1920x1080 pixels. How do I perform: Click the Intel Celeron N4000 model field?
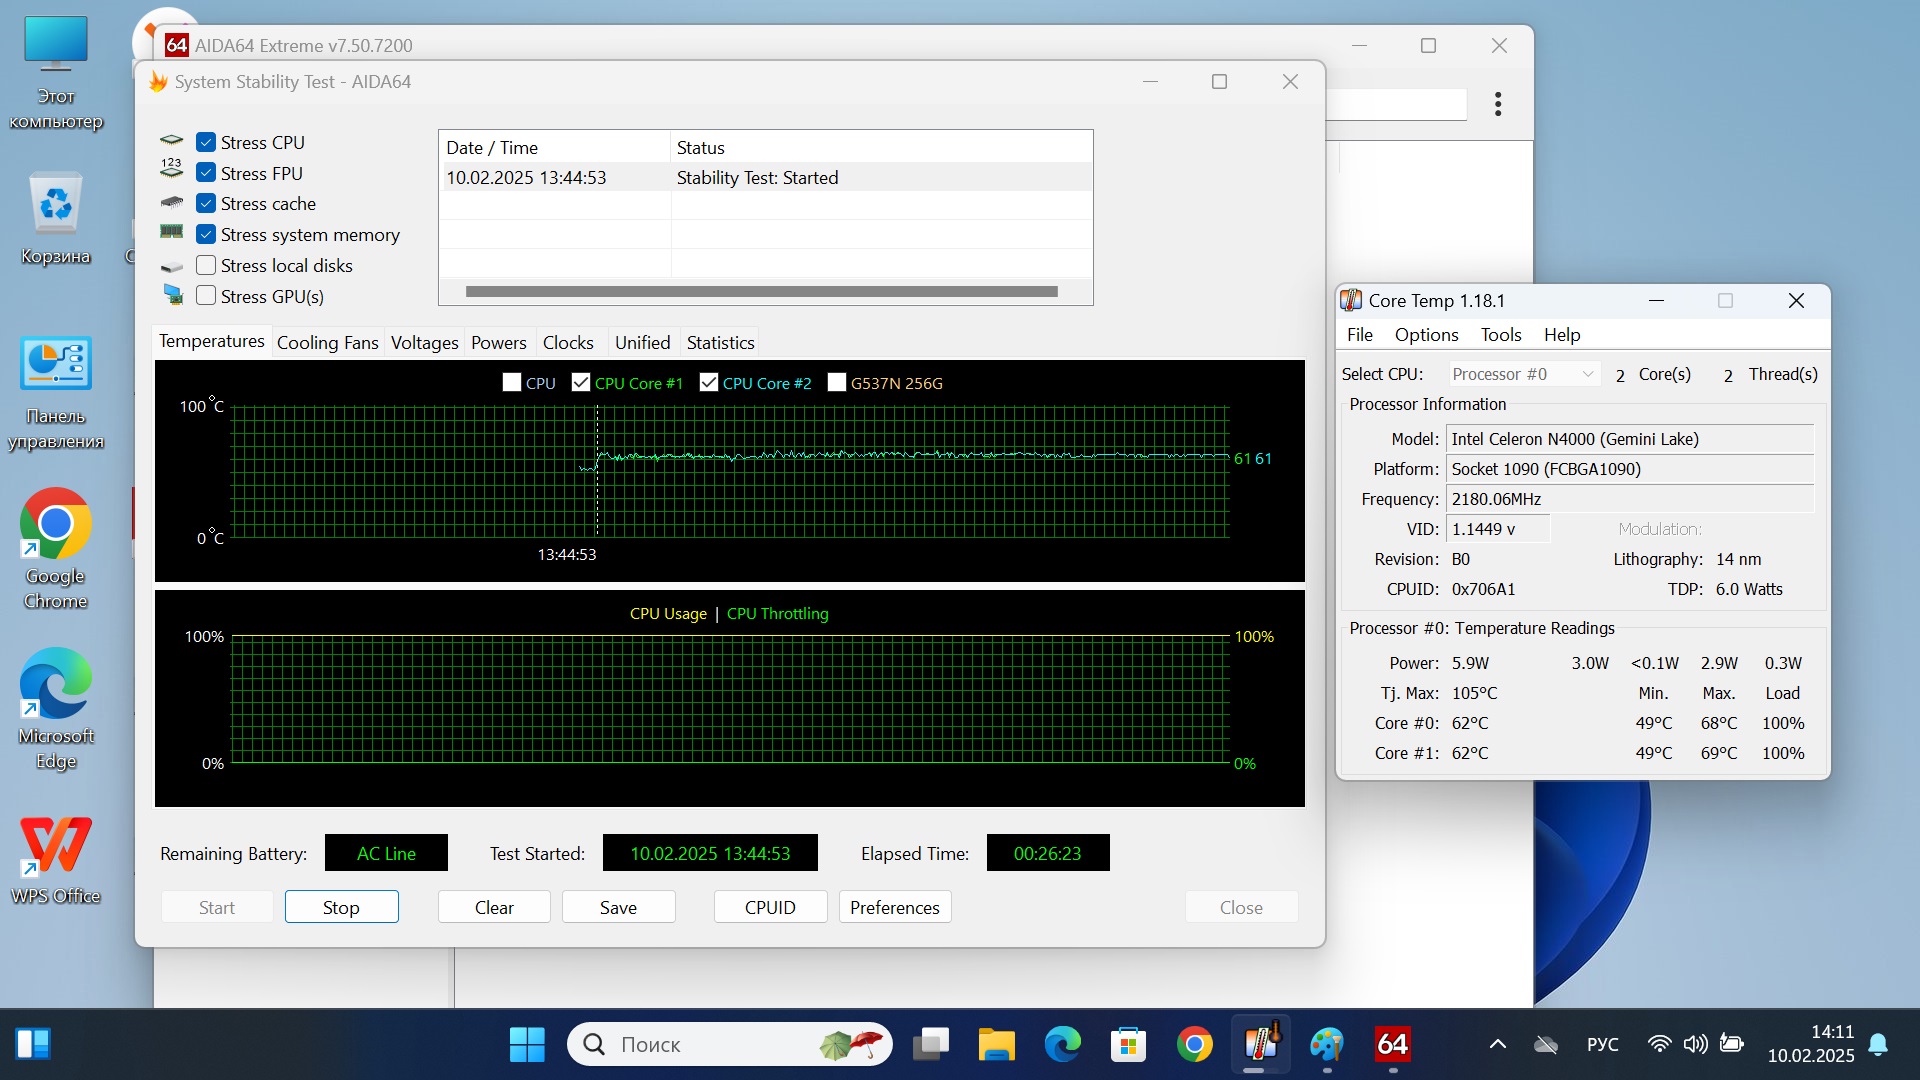pos(1630,439)
